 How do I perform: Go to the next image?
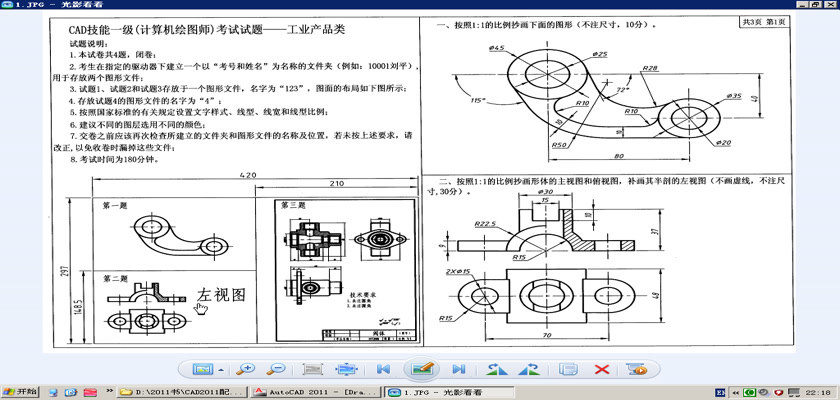pos(458,369)
